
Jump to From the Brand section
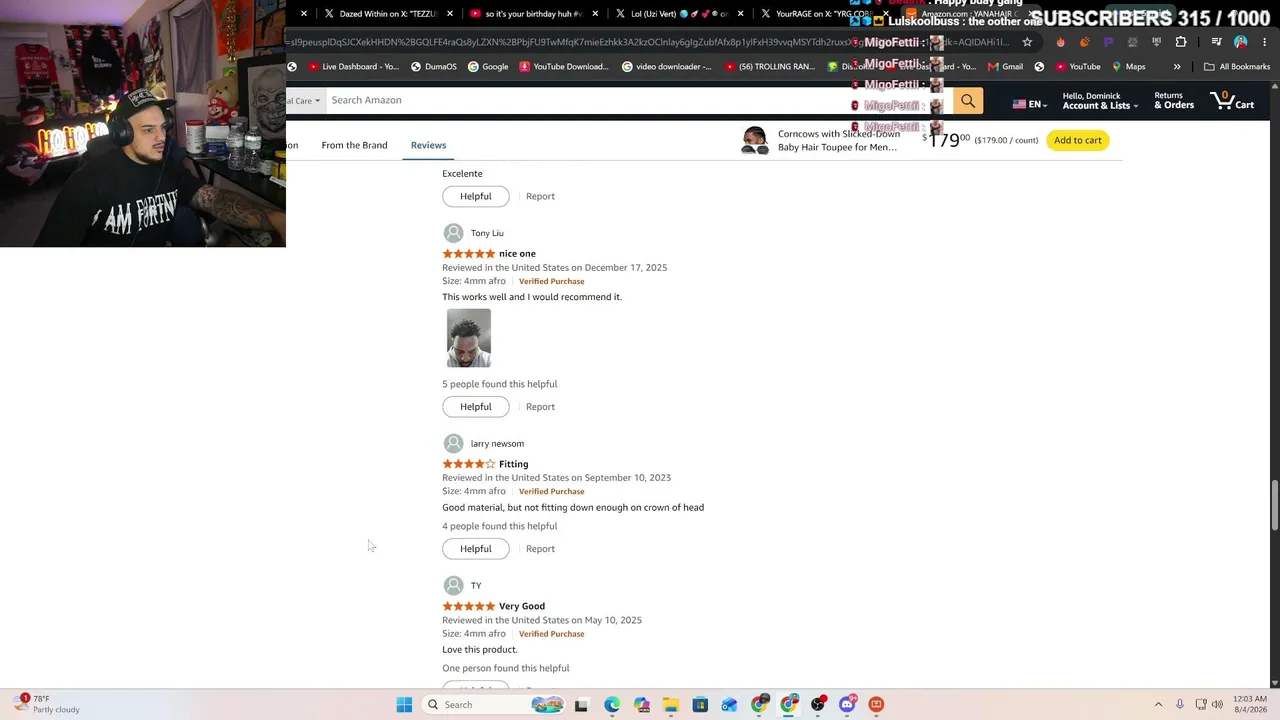click(354, 145)
